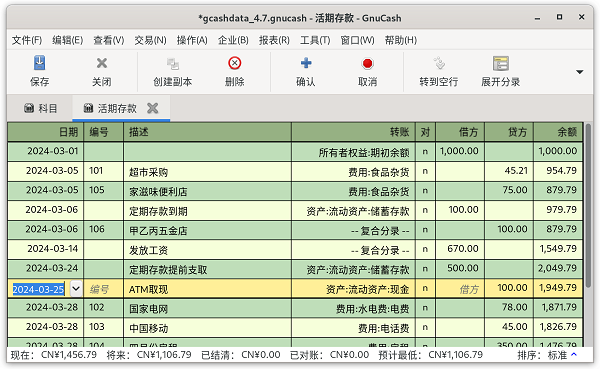Viewport: 600px width, 369px height.
Task: Select the 中国移动 description cell
Action: (207, 327)
